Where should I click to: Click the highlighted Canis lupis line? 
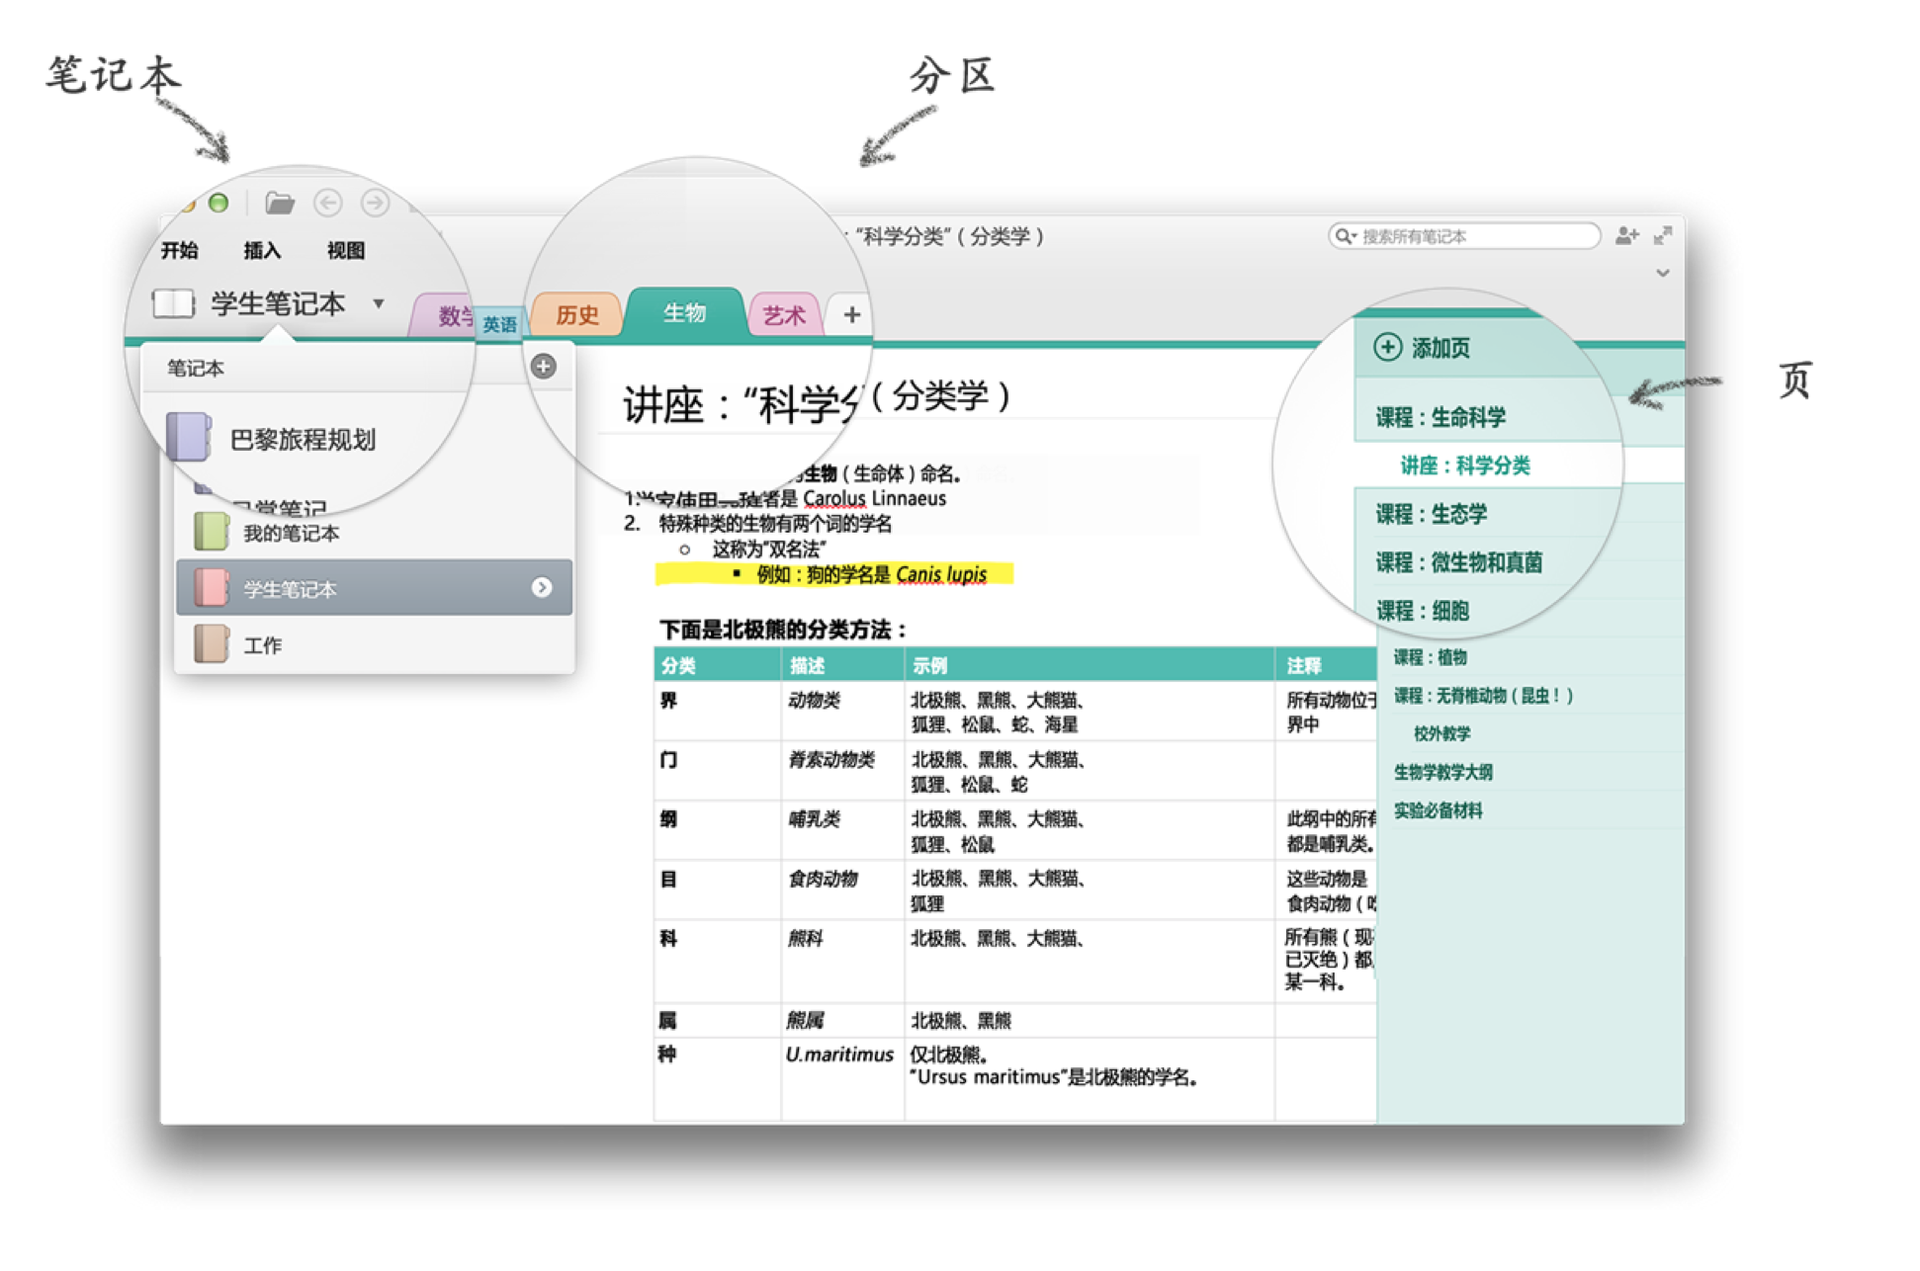[x=834, y=574]
